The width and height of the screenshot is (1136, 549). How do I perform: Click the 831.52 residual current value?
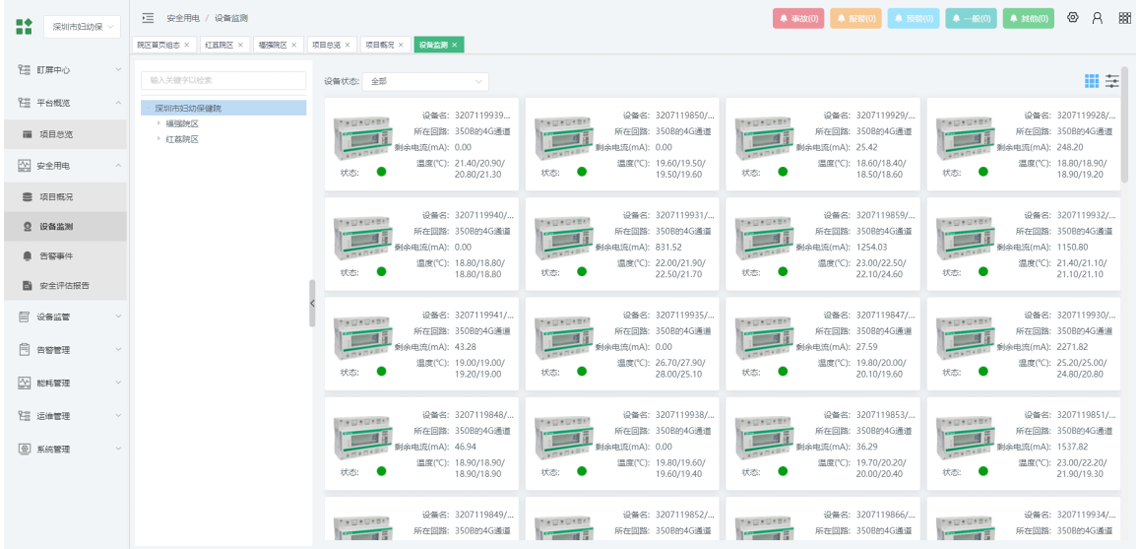pyautogui.click(x=670, y=247)
